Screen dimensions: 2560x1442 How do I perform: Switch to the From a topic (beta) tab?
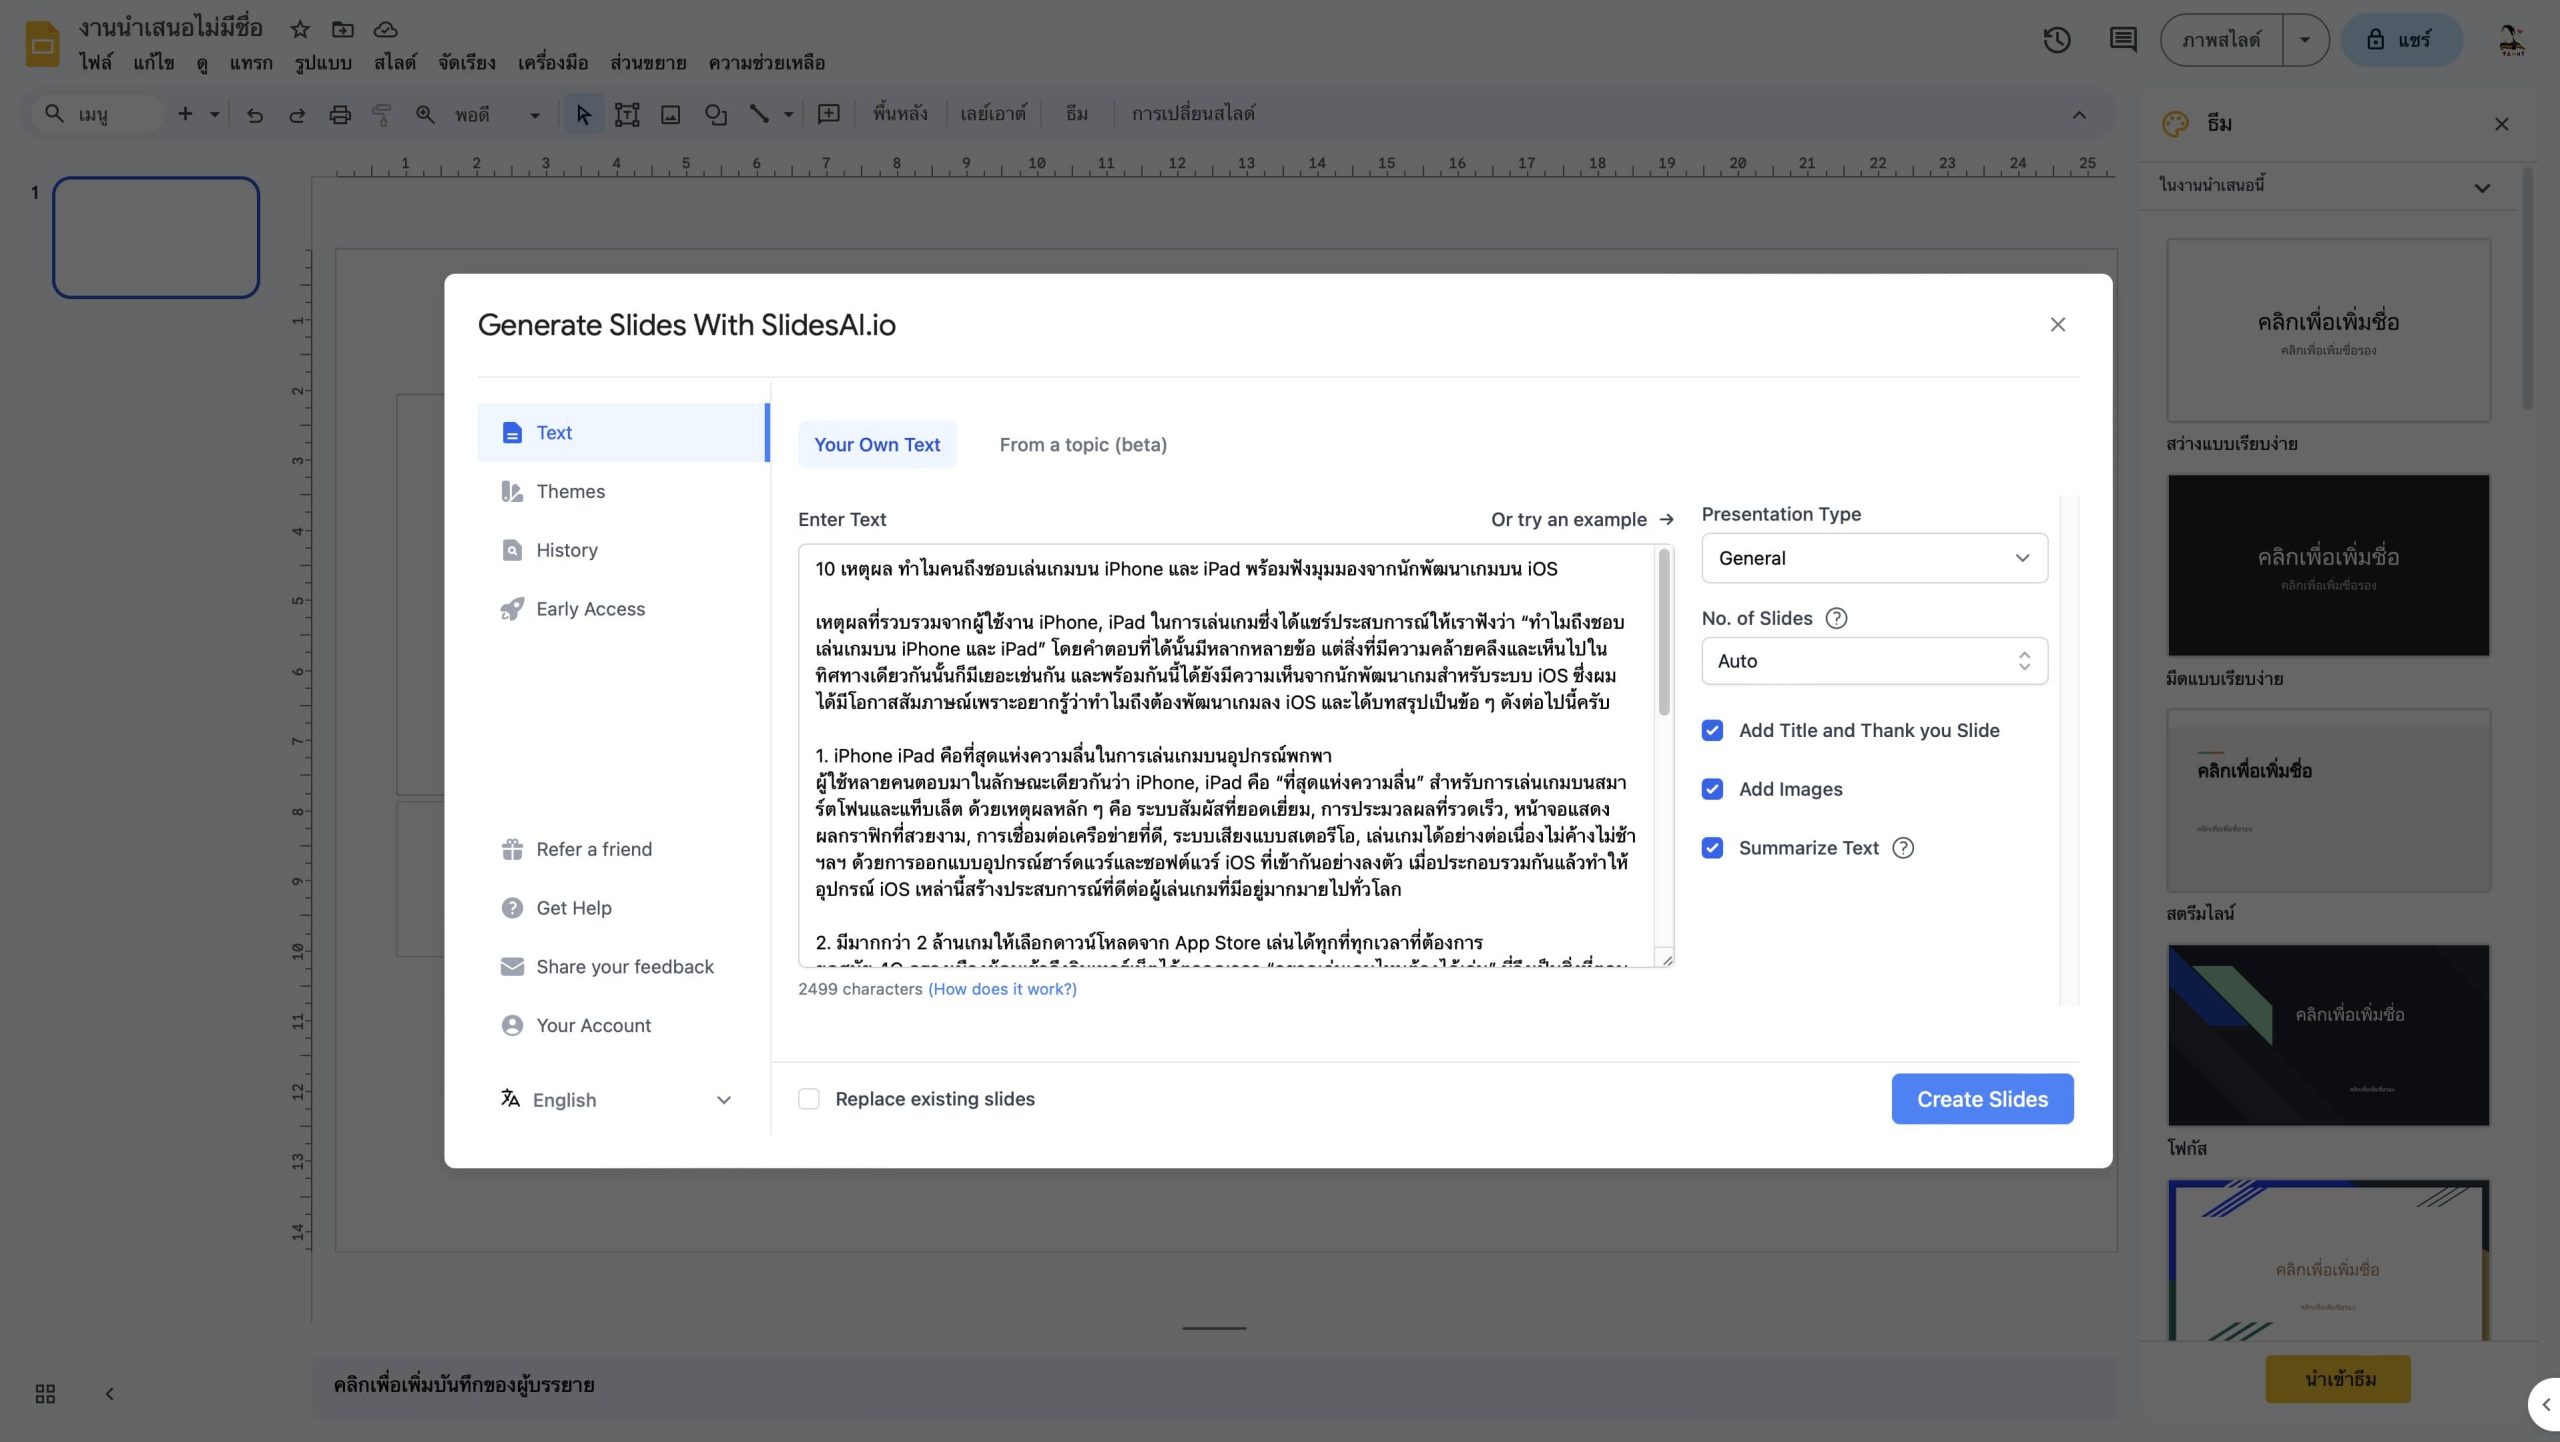pyautogui.click(x=1082, y=444)
